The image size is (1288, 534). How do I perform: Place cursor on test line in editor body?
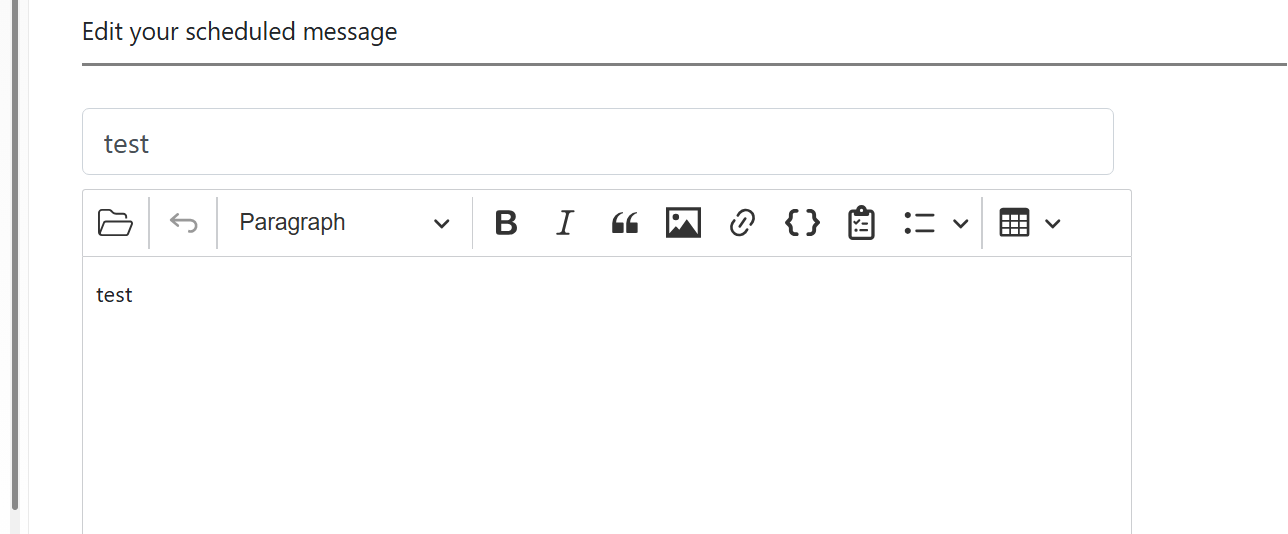[x=114, y=295]
